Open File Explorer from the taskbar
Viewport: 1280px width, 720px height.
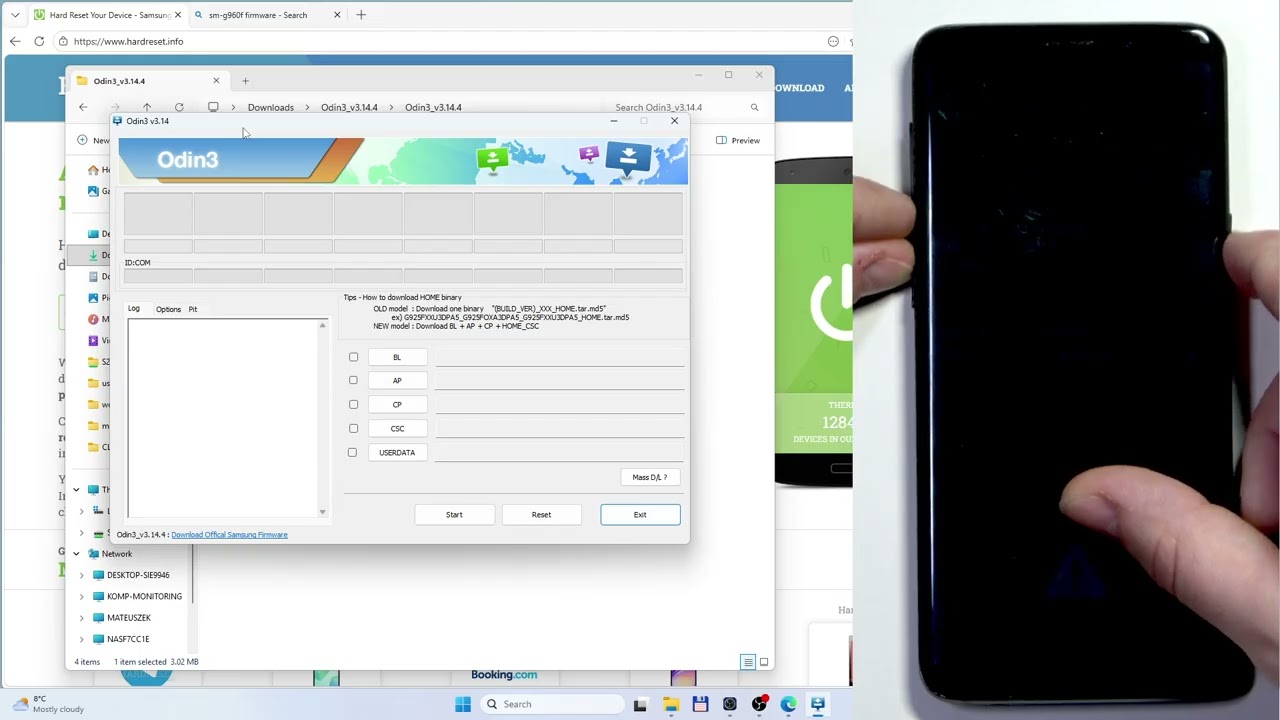(x=670, y=704)
